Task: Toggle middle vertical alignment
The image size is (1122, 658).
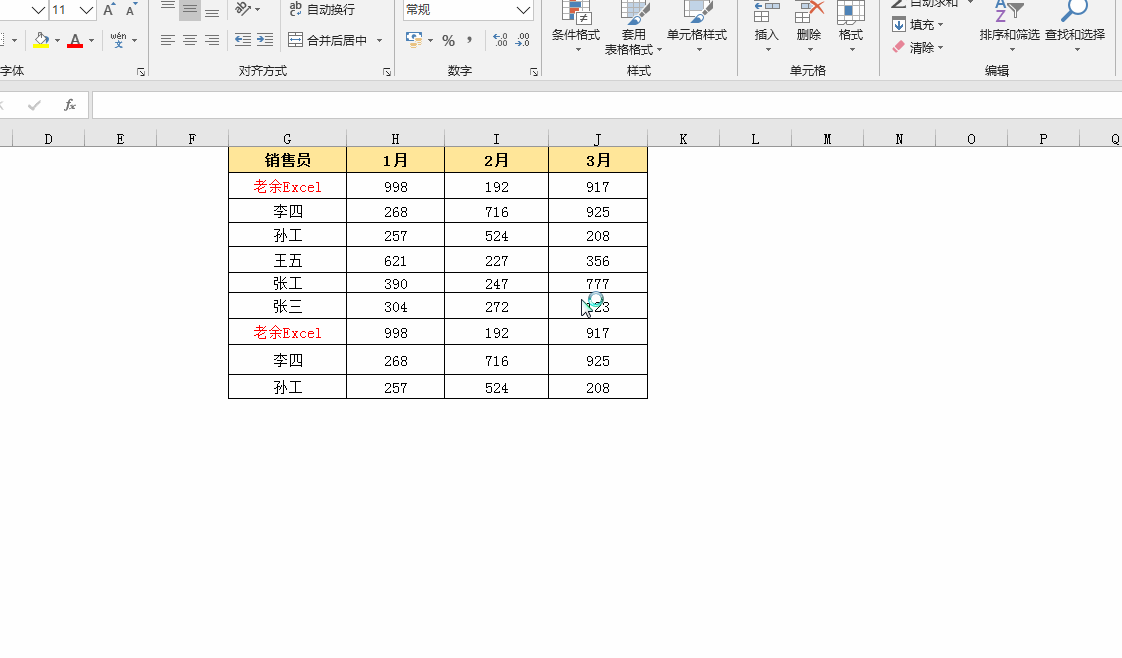Action: click(190, 9)
